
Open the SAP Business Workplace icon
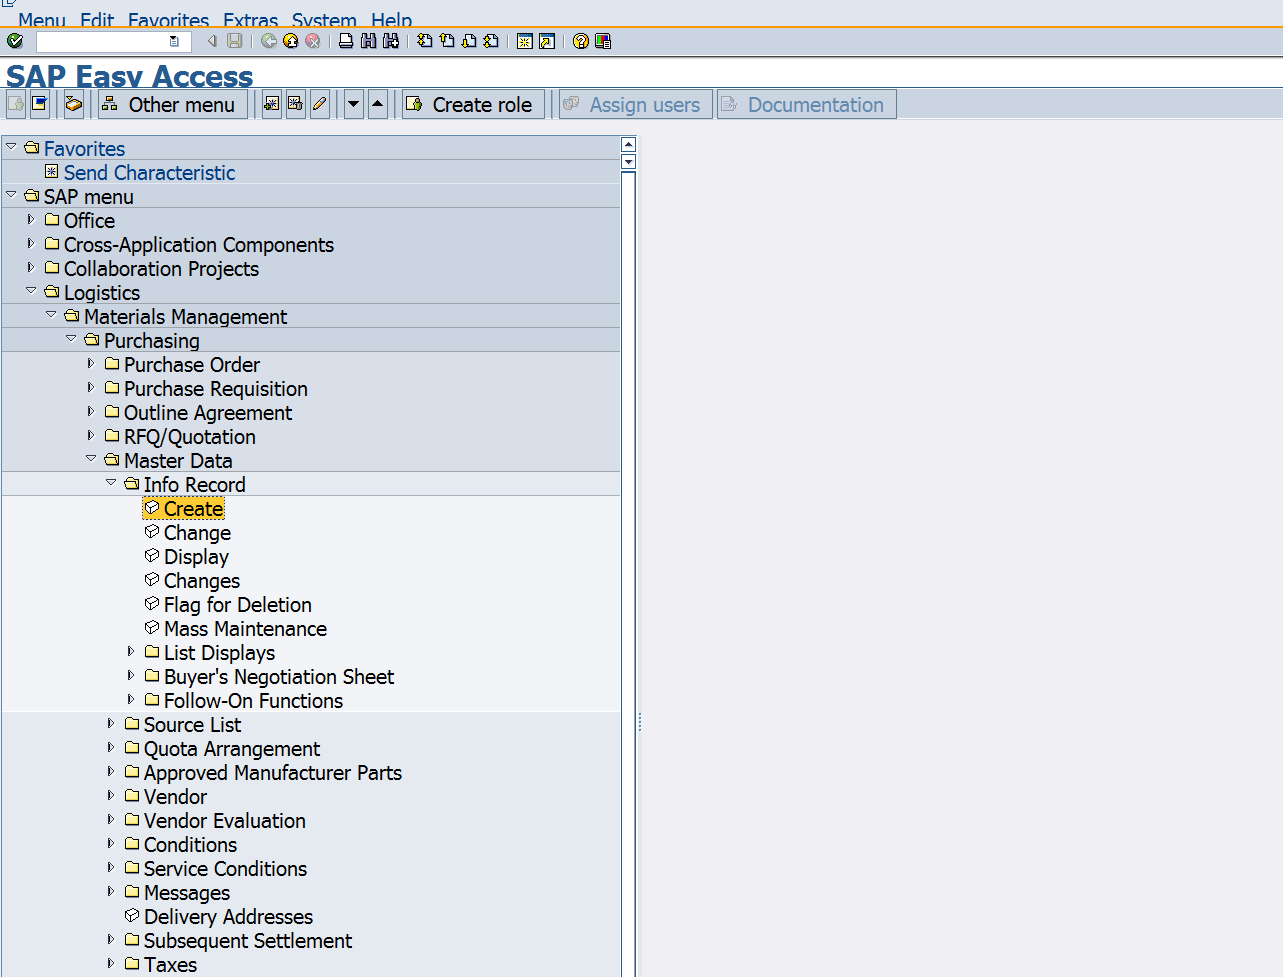(74, 104)
